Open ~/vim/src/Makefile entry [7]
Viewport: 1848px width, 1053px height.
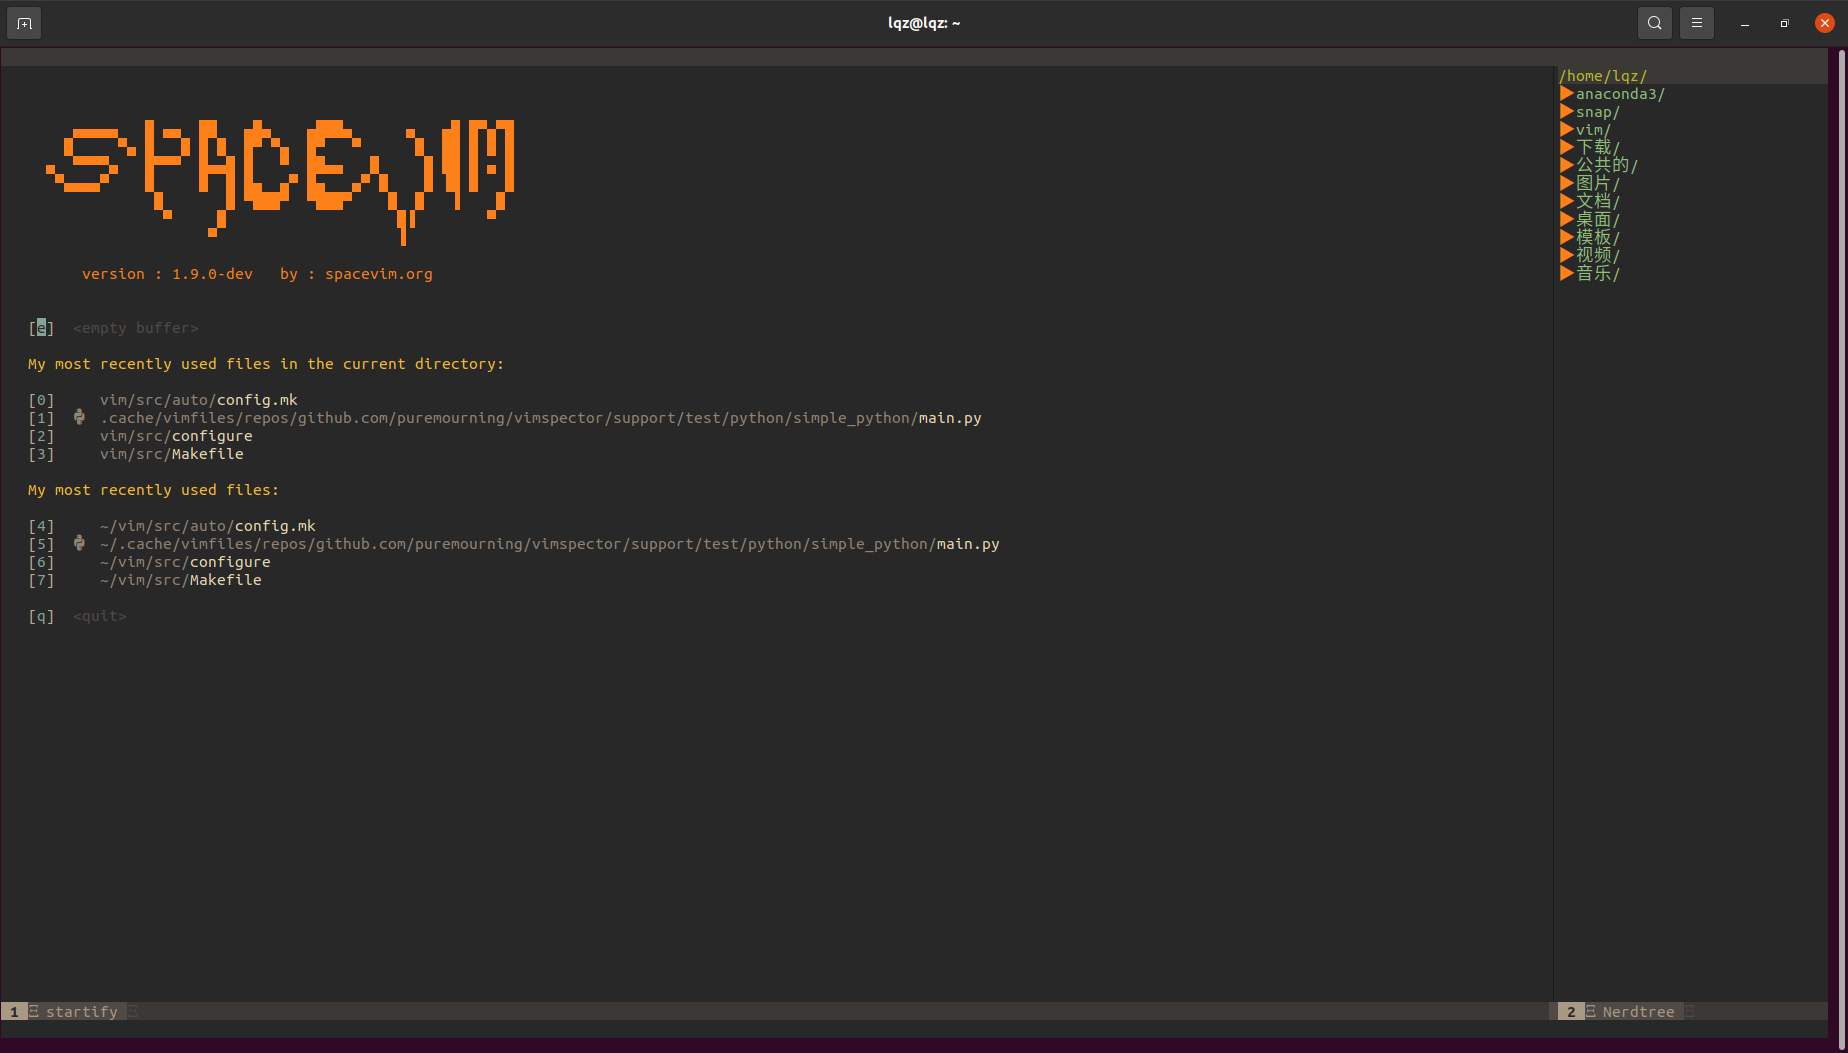click(x=181, y=580)
